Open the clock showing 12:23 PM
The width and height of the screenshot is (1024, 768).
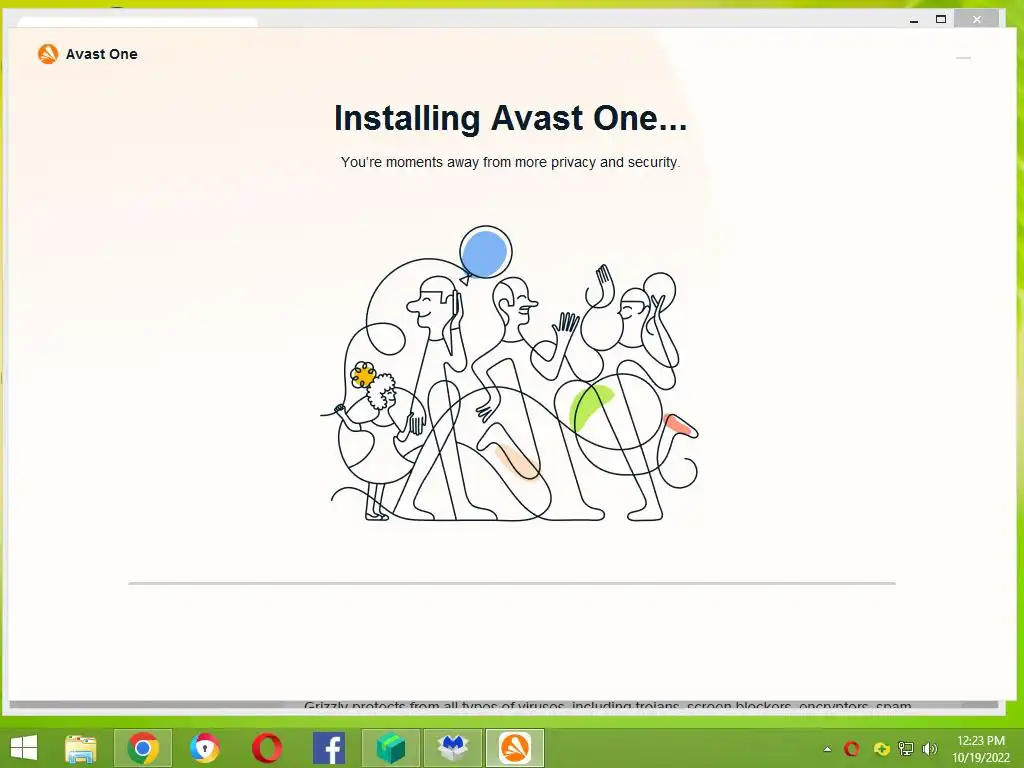pos(981,741)
